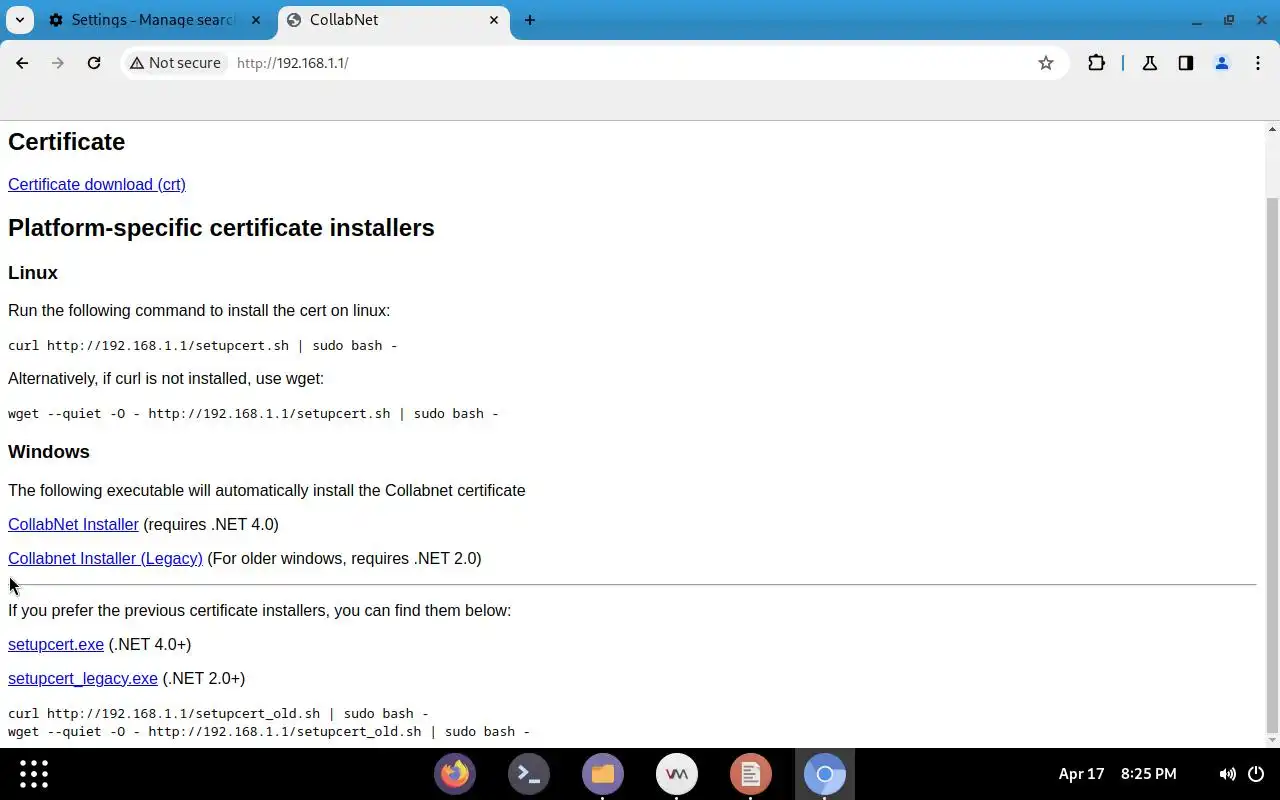Open the profile avatar menu
The height and width of the screenshot is (800, 1280).
(x=1222, y=63)
